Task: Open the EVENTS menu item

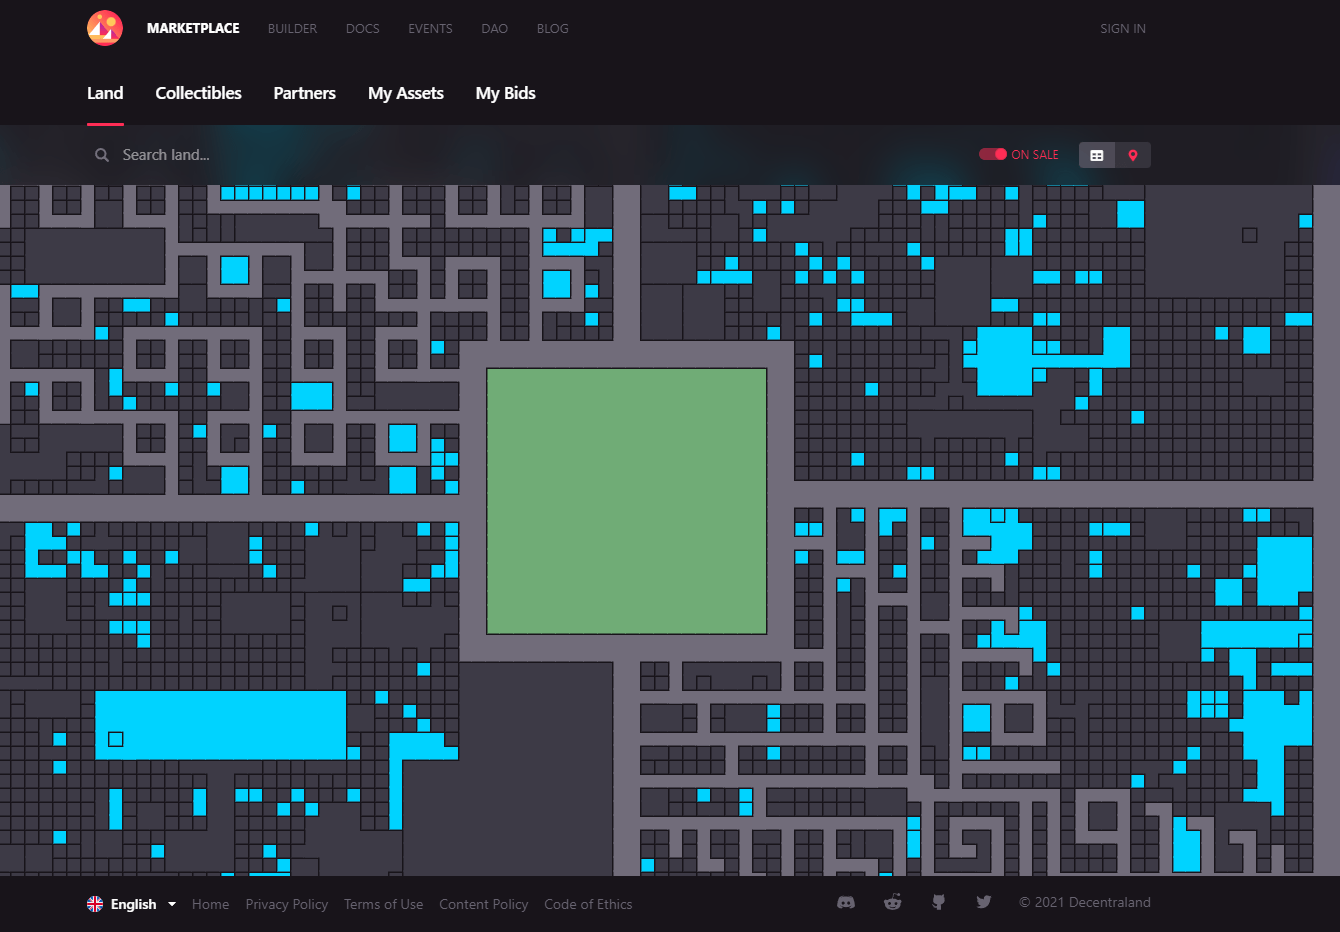Action: (430, 28)
